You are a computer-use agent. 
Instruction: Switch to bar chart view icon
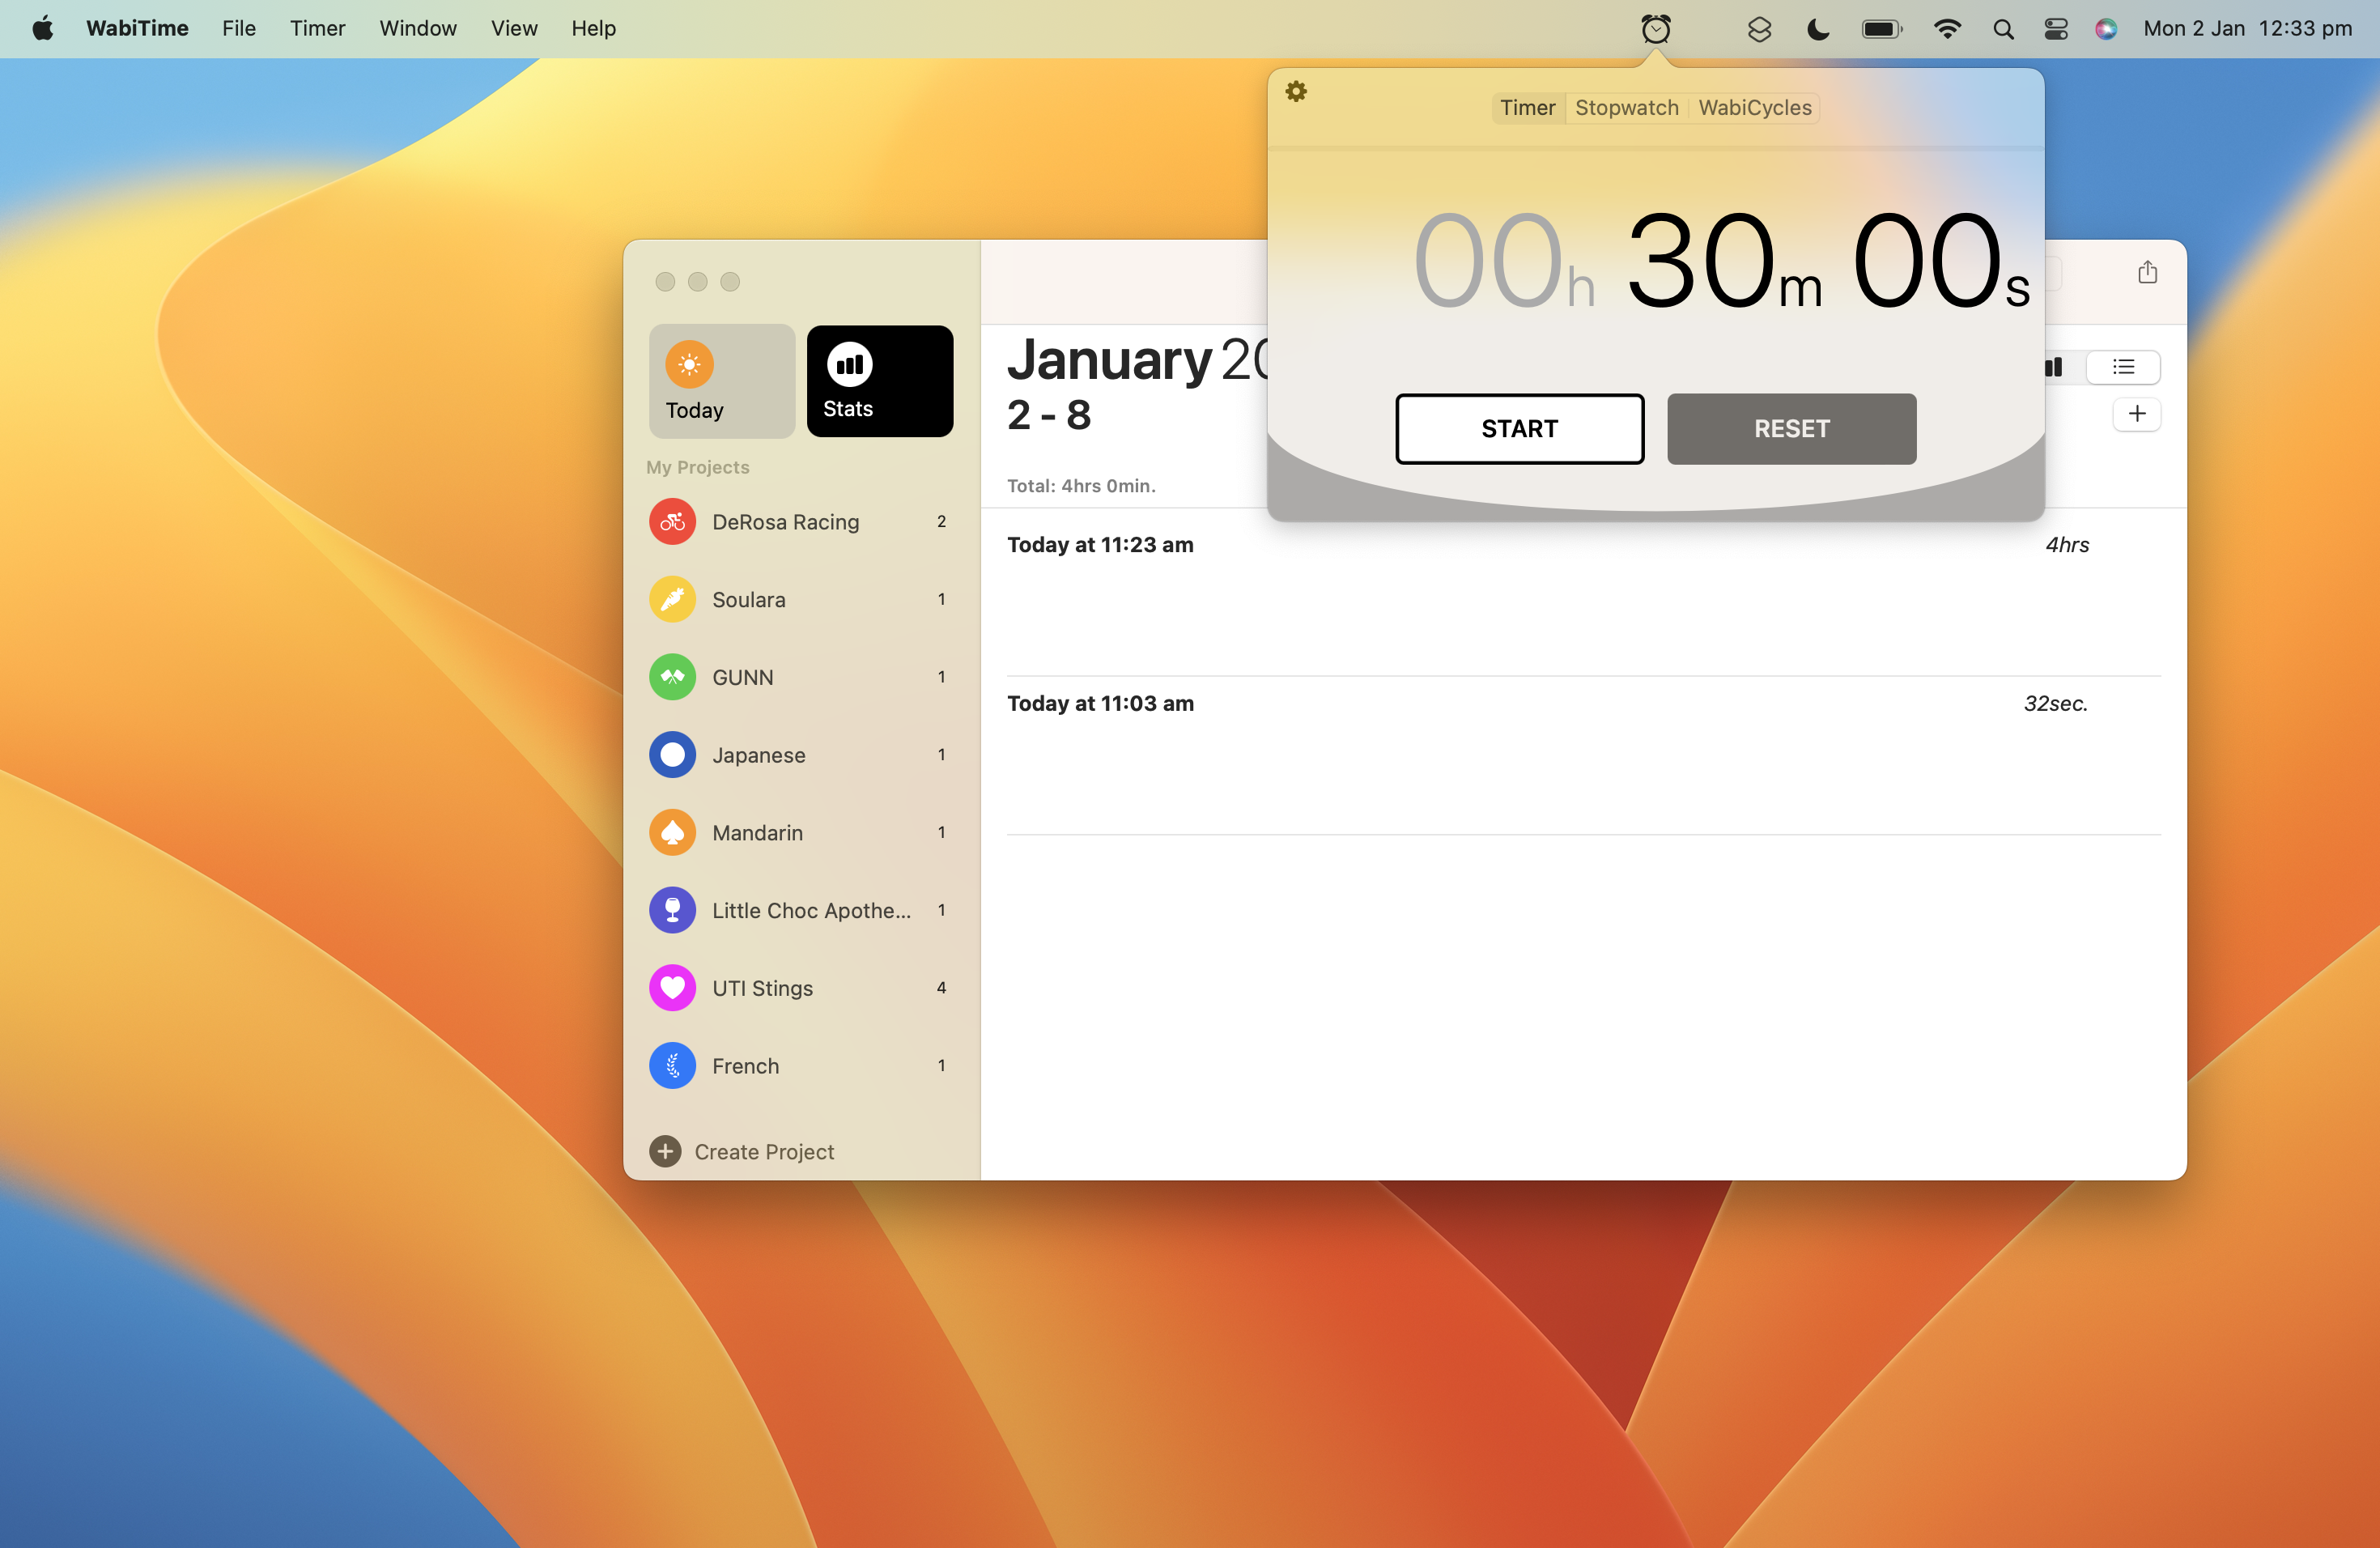(x=2053, y=367)
